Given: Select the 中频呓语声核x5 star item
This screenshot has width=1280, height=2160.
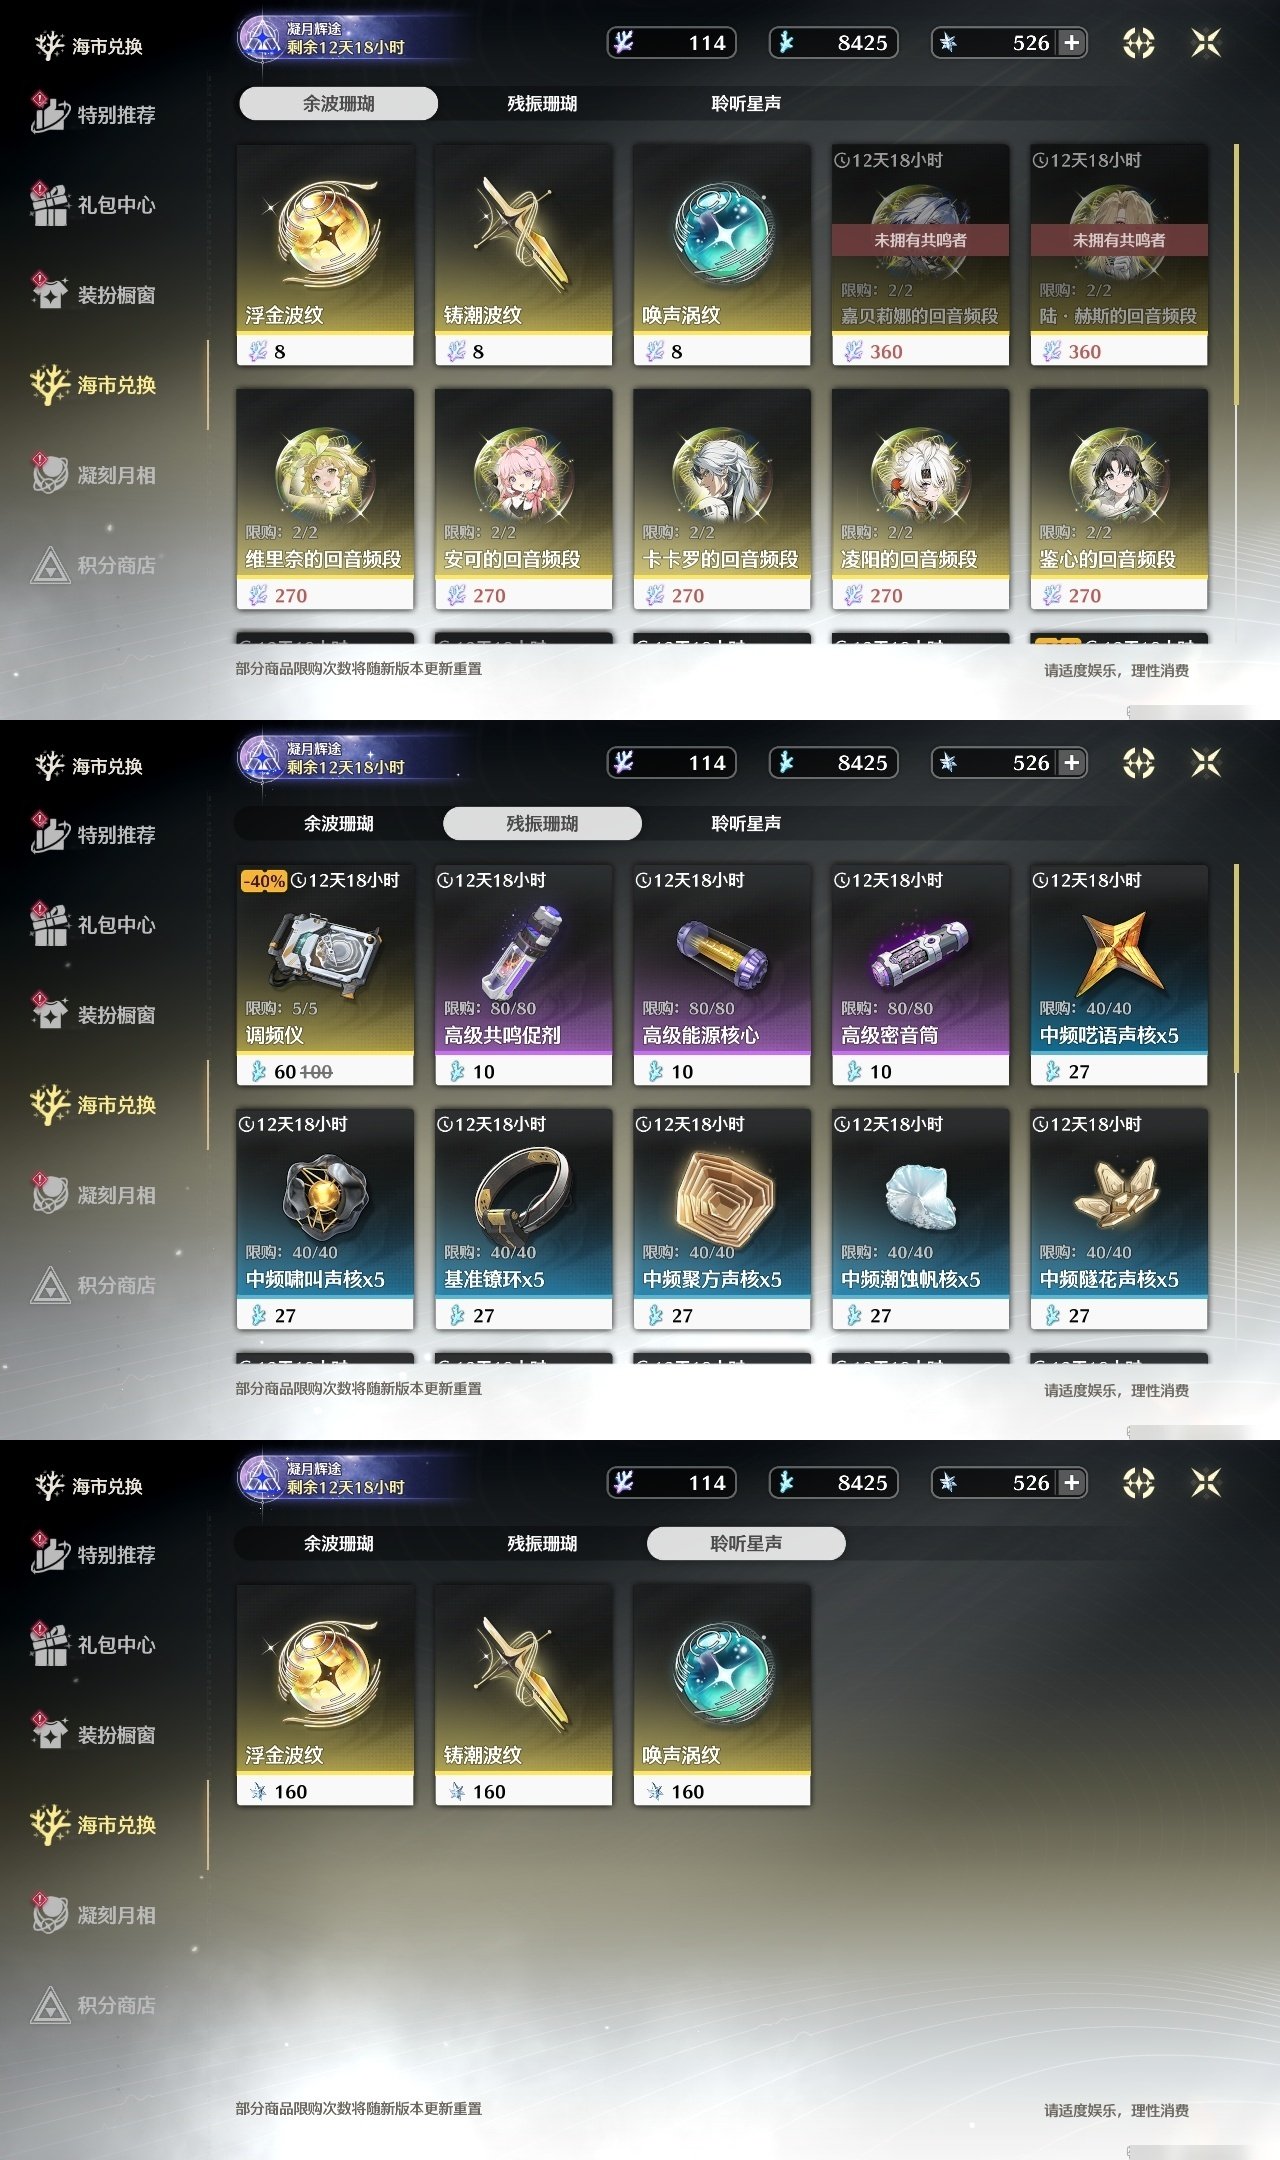Looking at the screenshot, I should 1119,975.
